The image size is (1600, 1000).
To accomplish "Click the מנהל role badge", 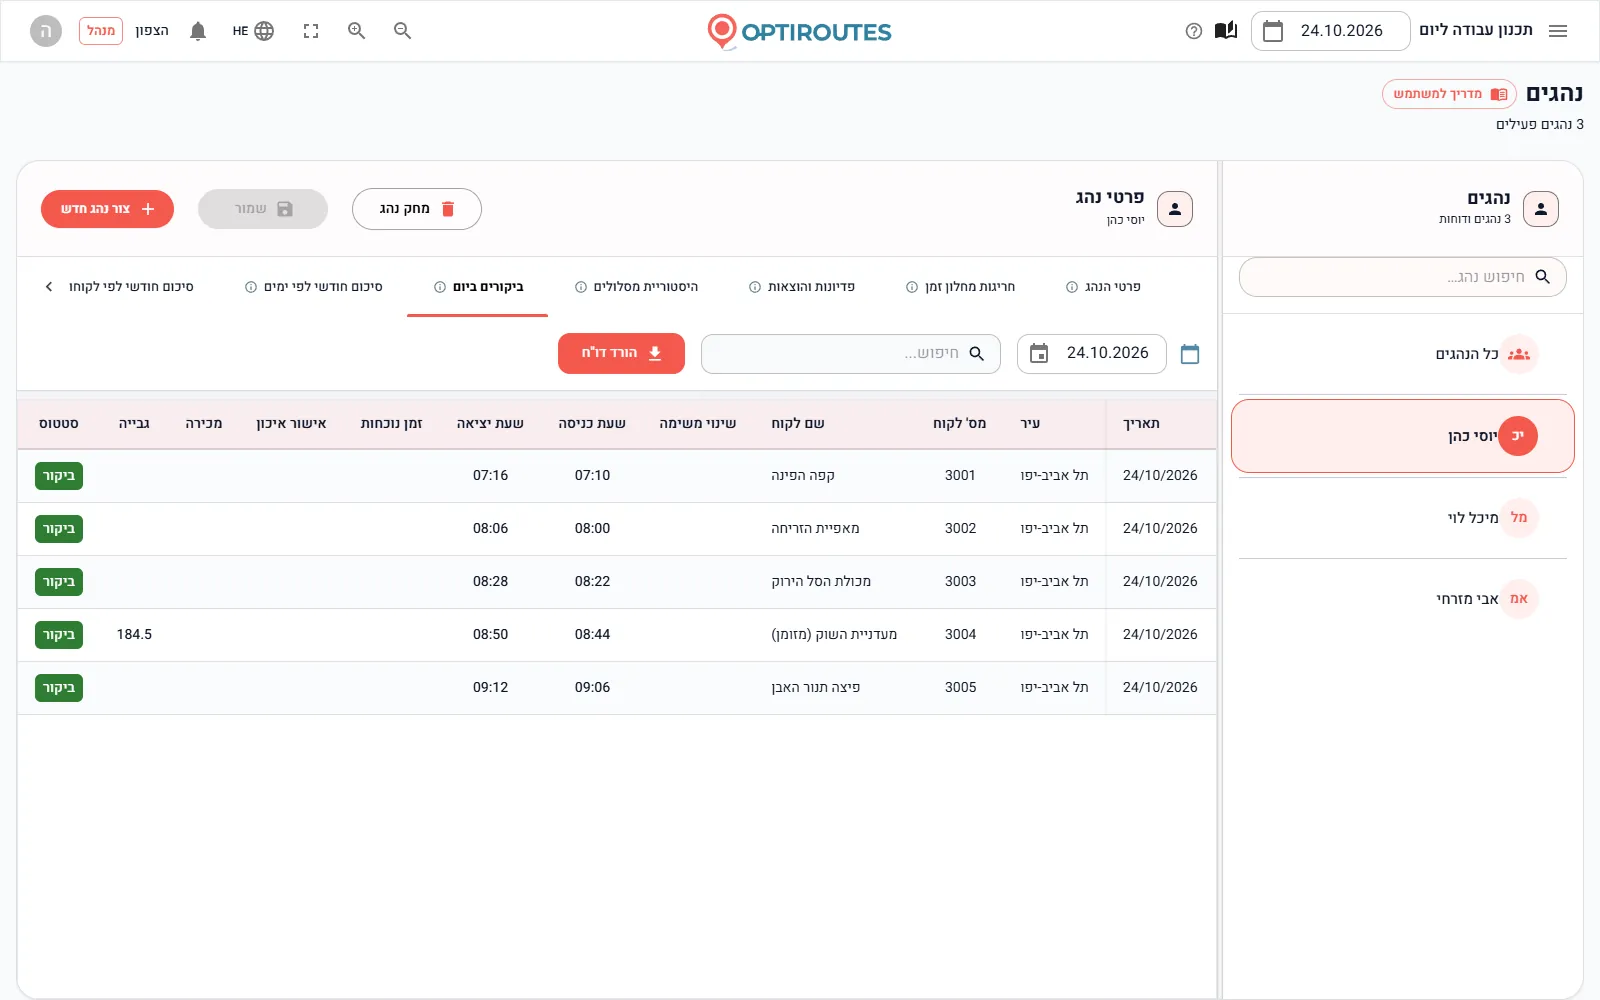I will coord(101,31).
